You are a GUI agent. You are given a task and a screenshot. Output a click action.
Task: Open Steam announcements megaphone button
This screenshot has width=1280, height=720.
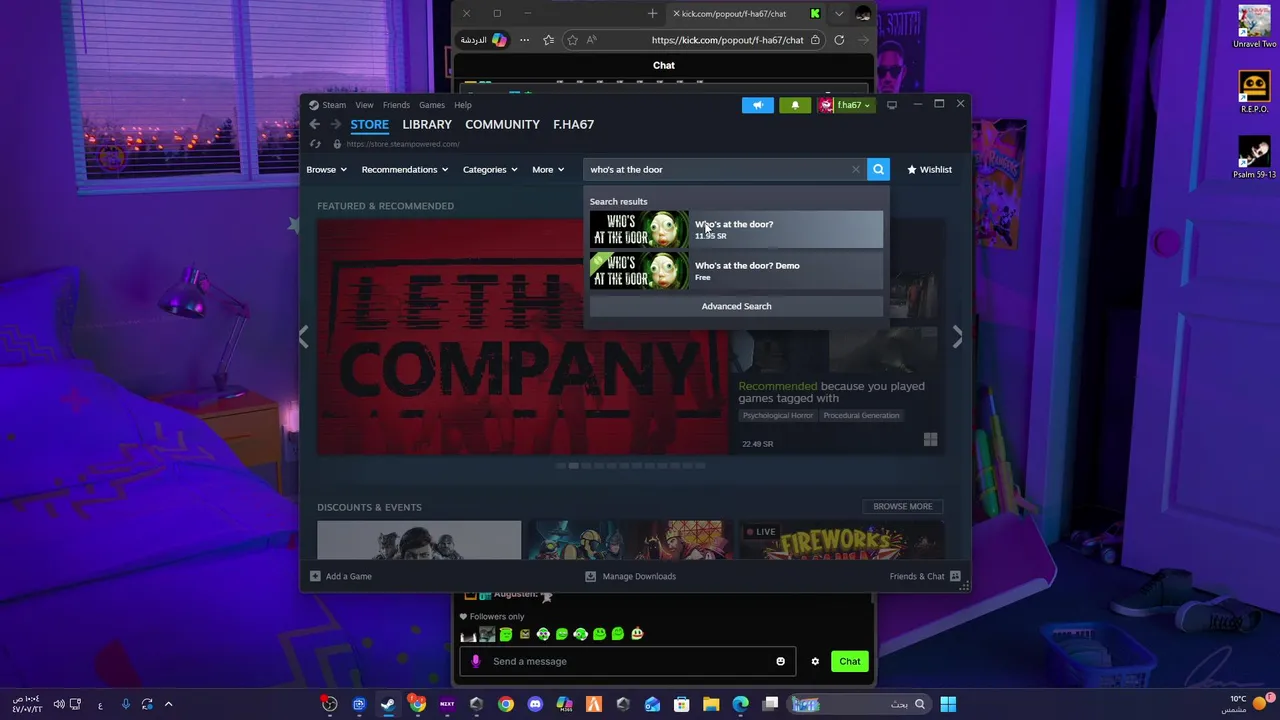pyautogui.click(x=757, y=105)
